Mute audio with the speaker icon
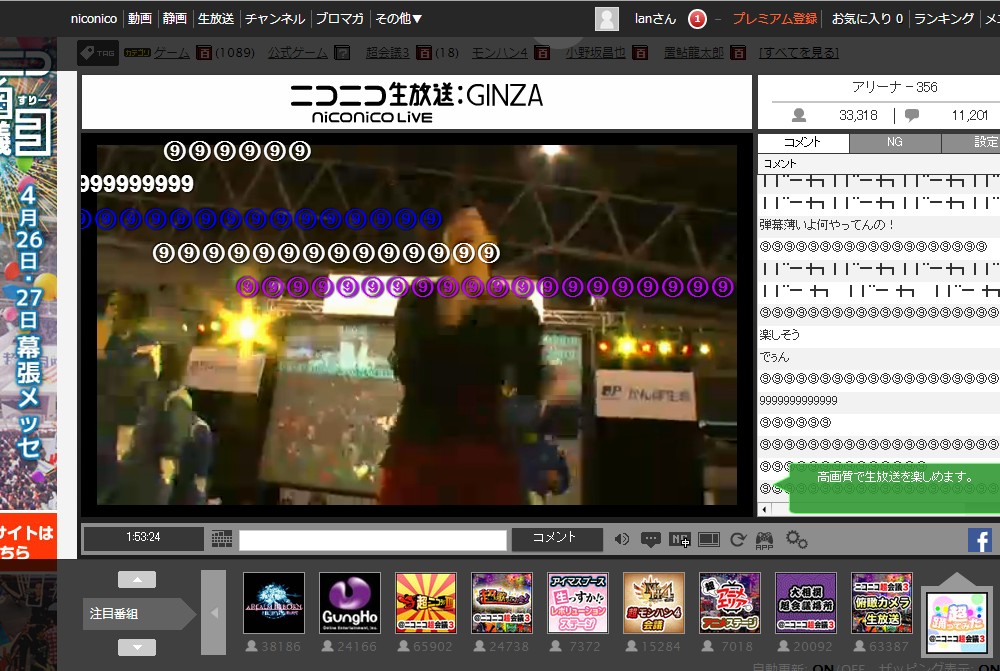1000x671 pixels. click(x=621, y=540)
